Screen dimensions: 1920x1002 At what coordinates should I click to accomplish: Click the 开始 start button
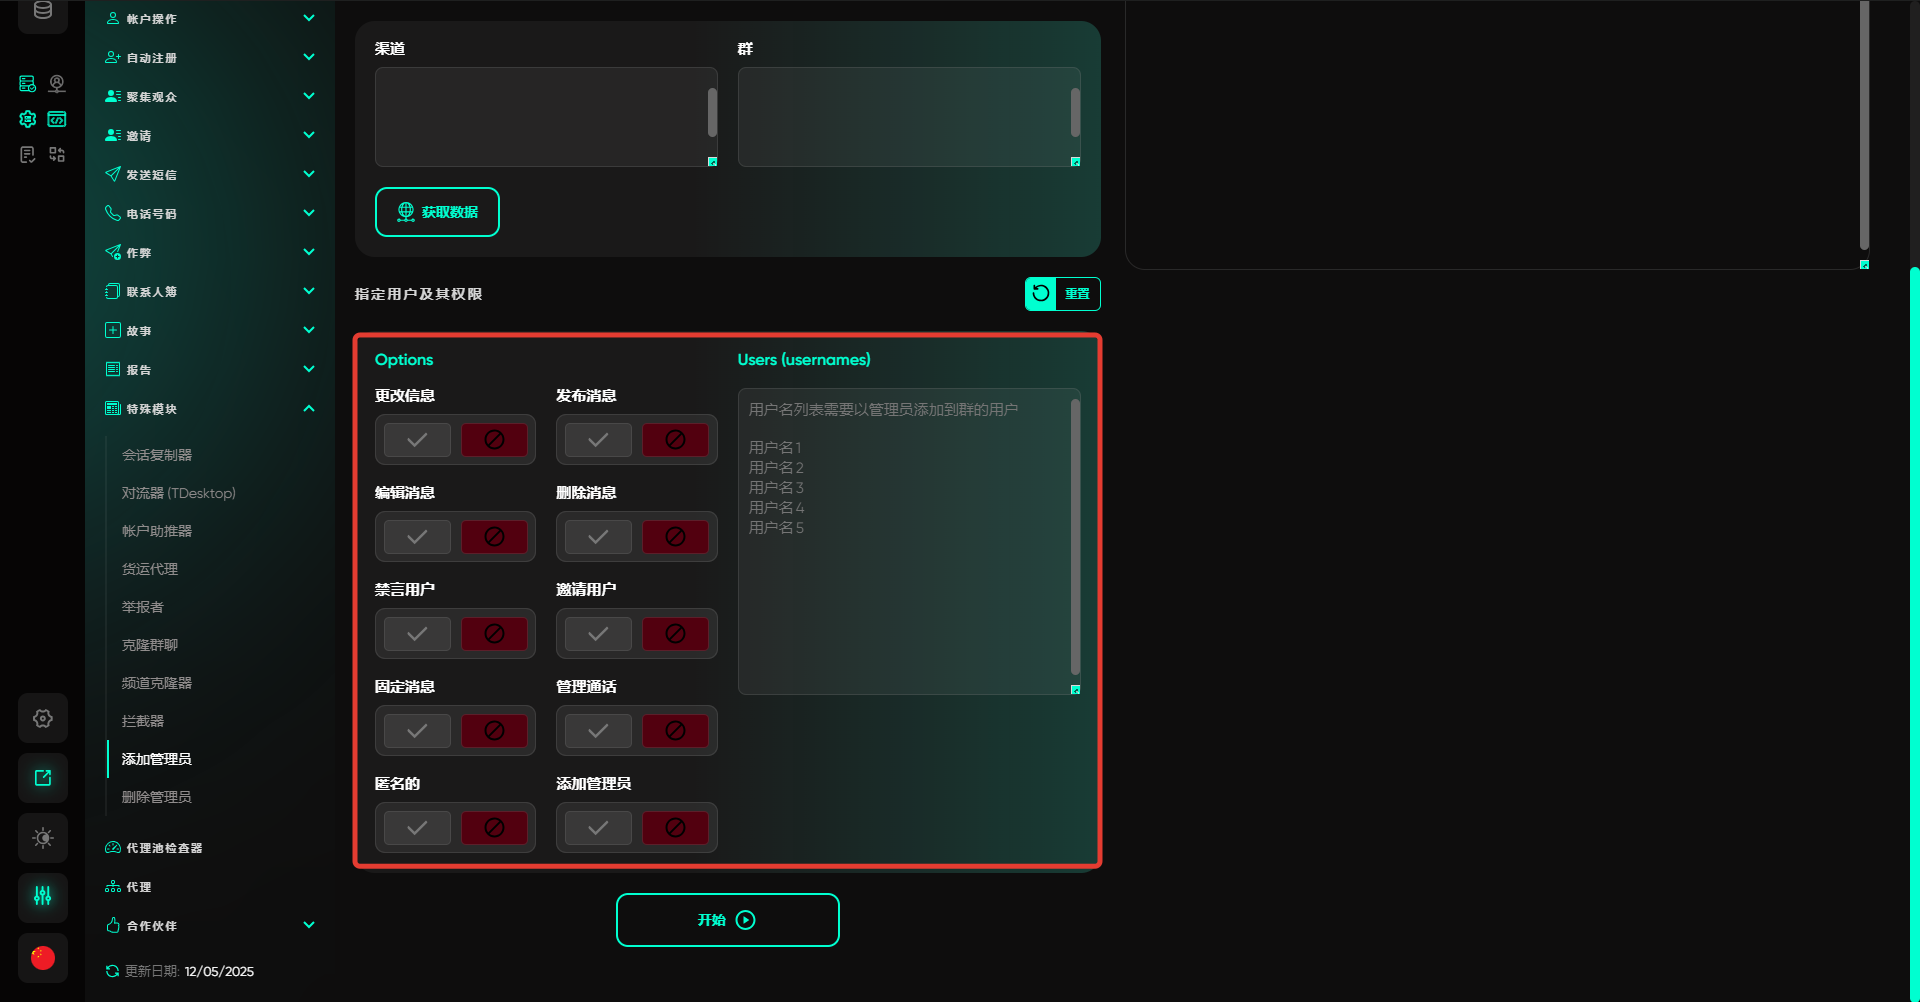(727, 920)
